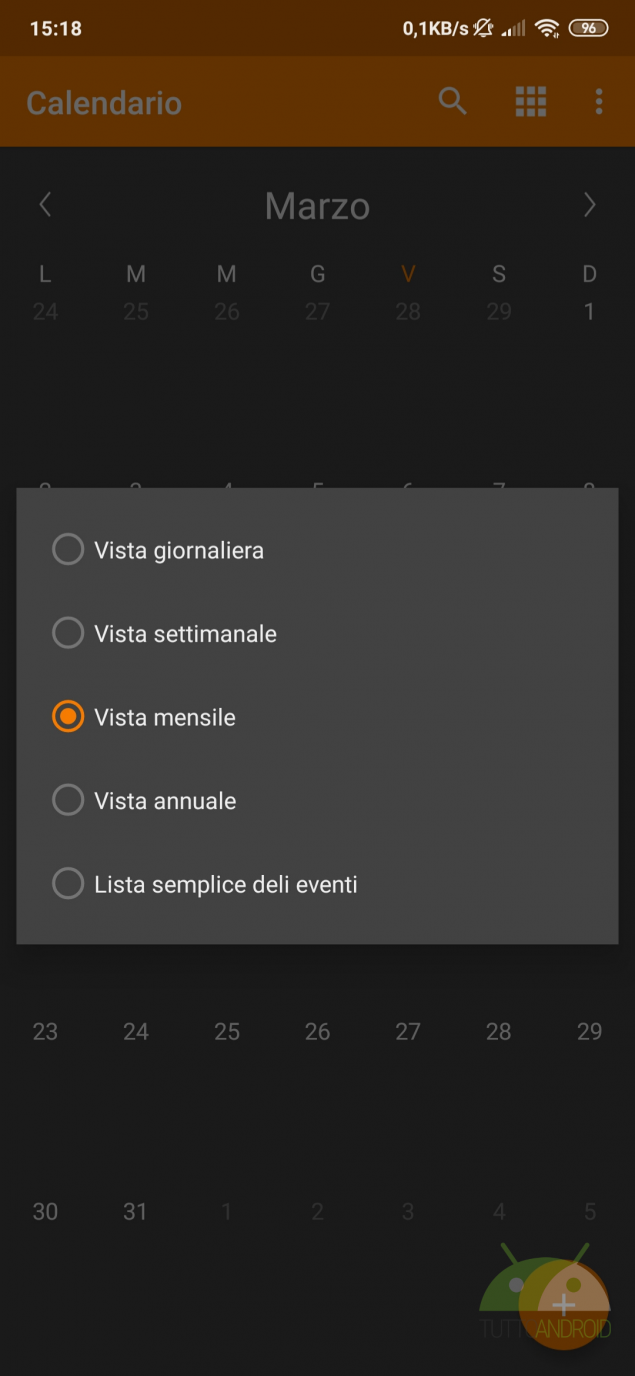Viewport: 635px width, 1376px height.
Task: Select the Vista annuale radio button
Action: point(68,800)
